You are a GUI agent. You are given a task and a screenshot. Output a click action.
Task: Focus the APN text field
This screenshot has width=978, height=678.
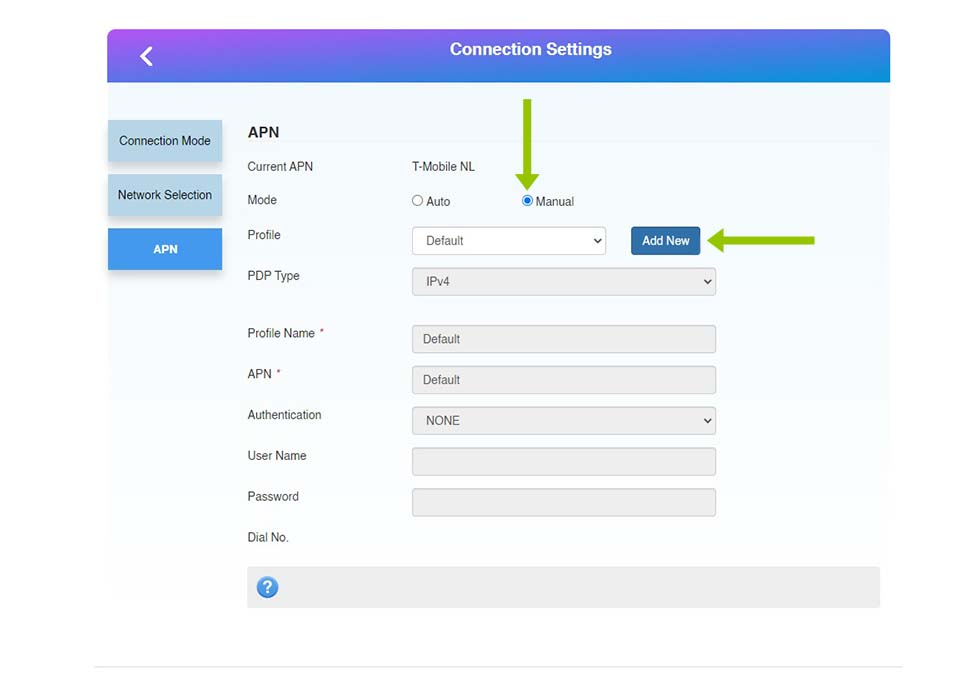[x=563, y=380]
